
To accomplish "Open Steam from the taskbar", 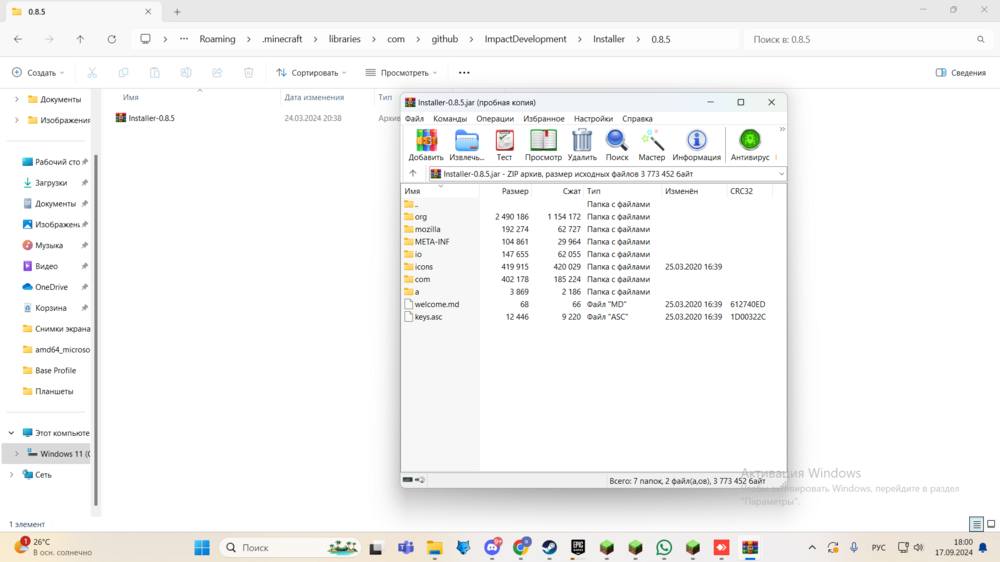I will [549, 547].
